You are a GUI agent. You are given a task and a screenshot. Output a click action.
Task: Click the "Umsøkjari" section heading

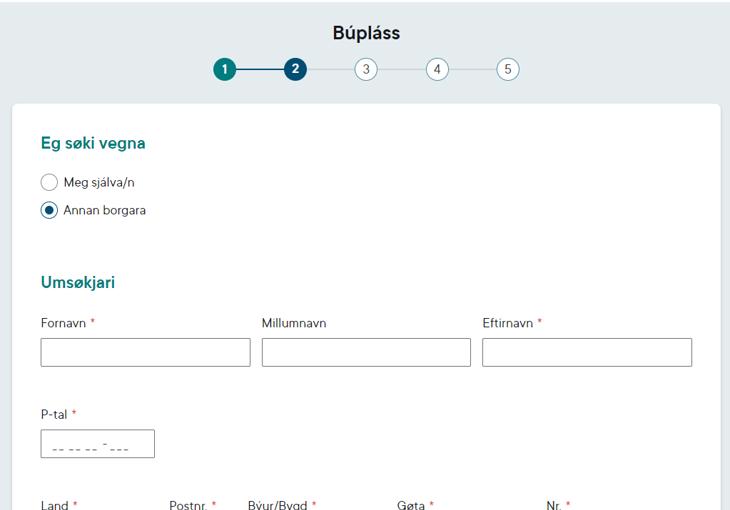coord(78,282)
